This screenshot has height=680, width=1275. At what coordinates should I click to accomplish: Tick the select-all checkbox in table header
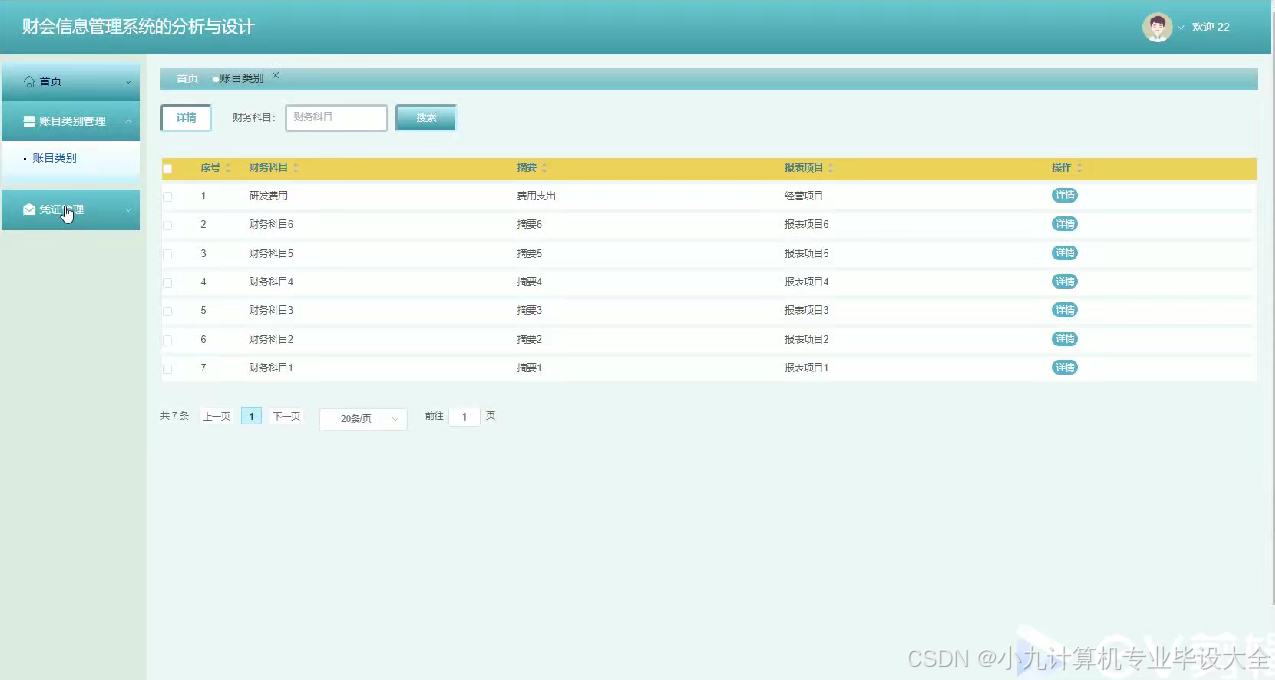(x=167, y=168)
